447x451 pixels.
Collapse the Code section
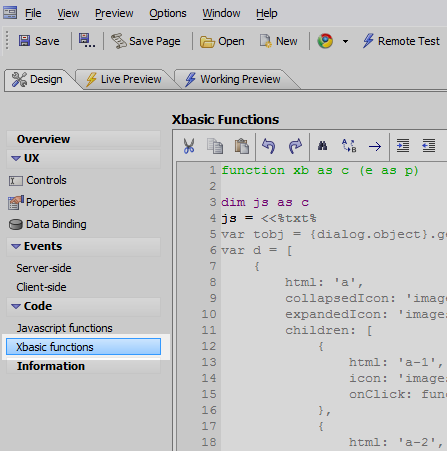(16, 306)
